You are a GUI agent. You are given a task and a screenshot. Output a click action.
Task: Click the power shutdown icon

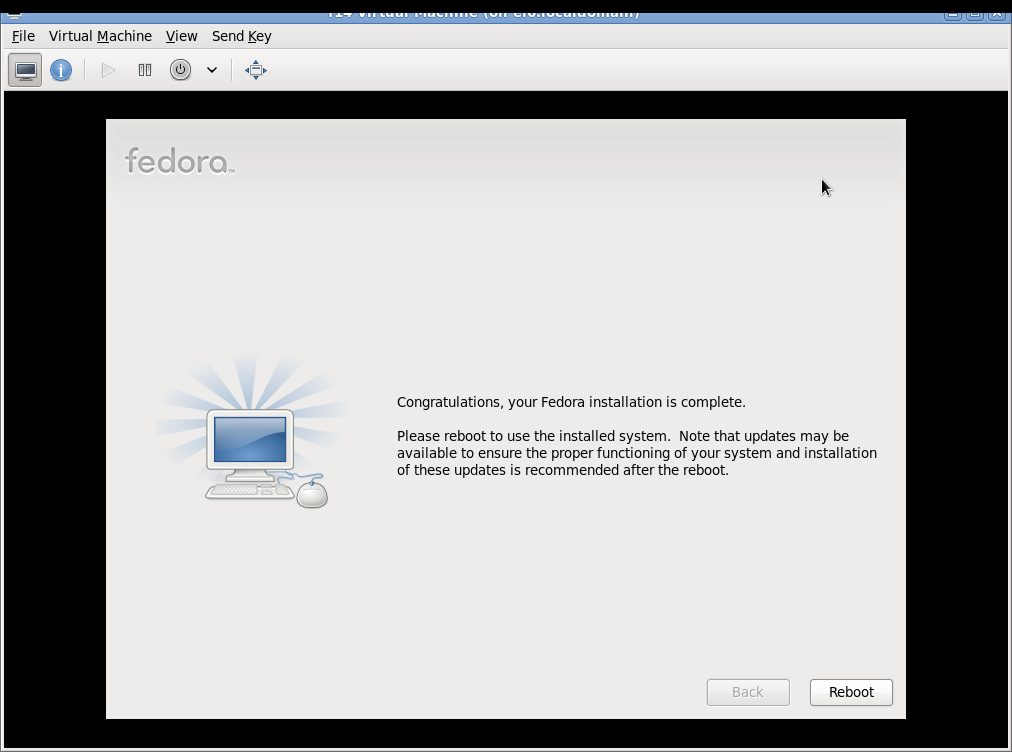point(180,70)
